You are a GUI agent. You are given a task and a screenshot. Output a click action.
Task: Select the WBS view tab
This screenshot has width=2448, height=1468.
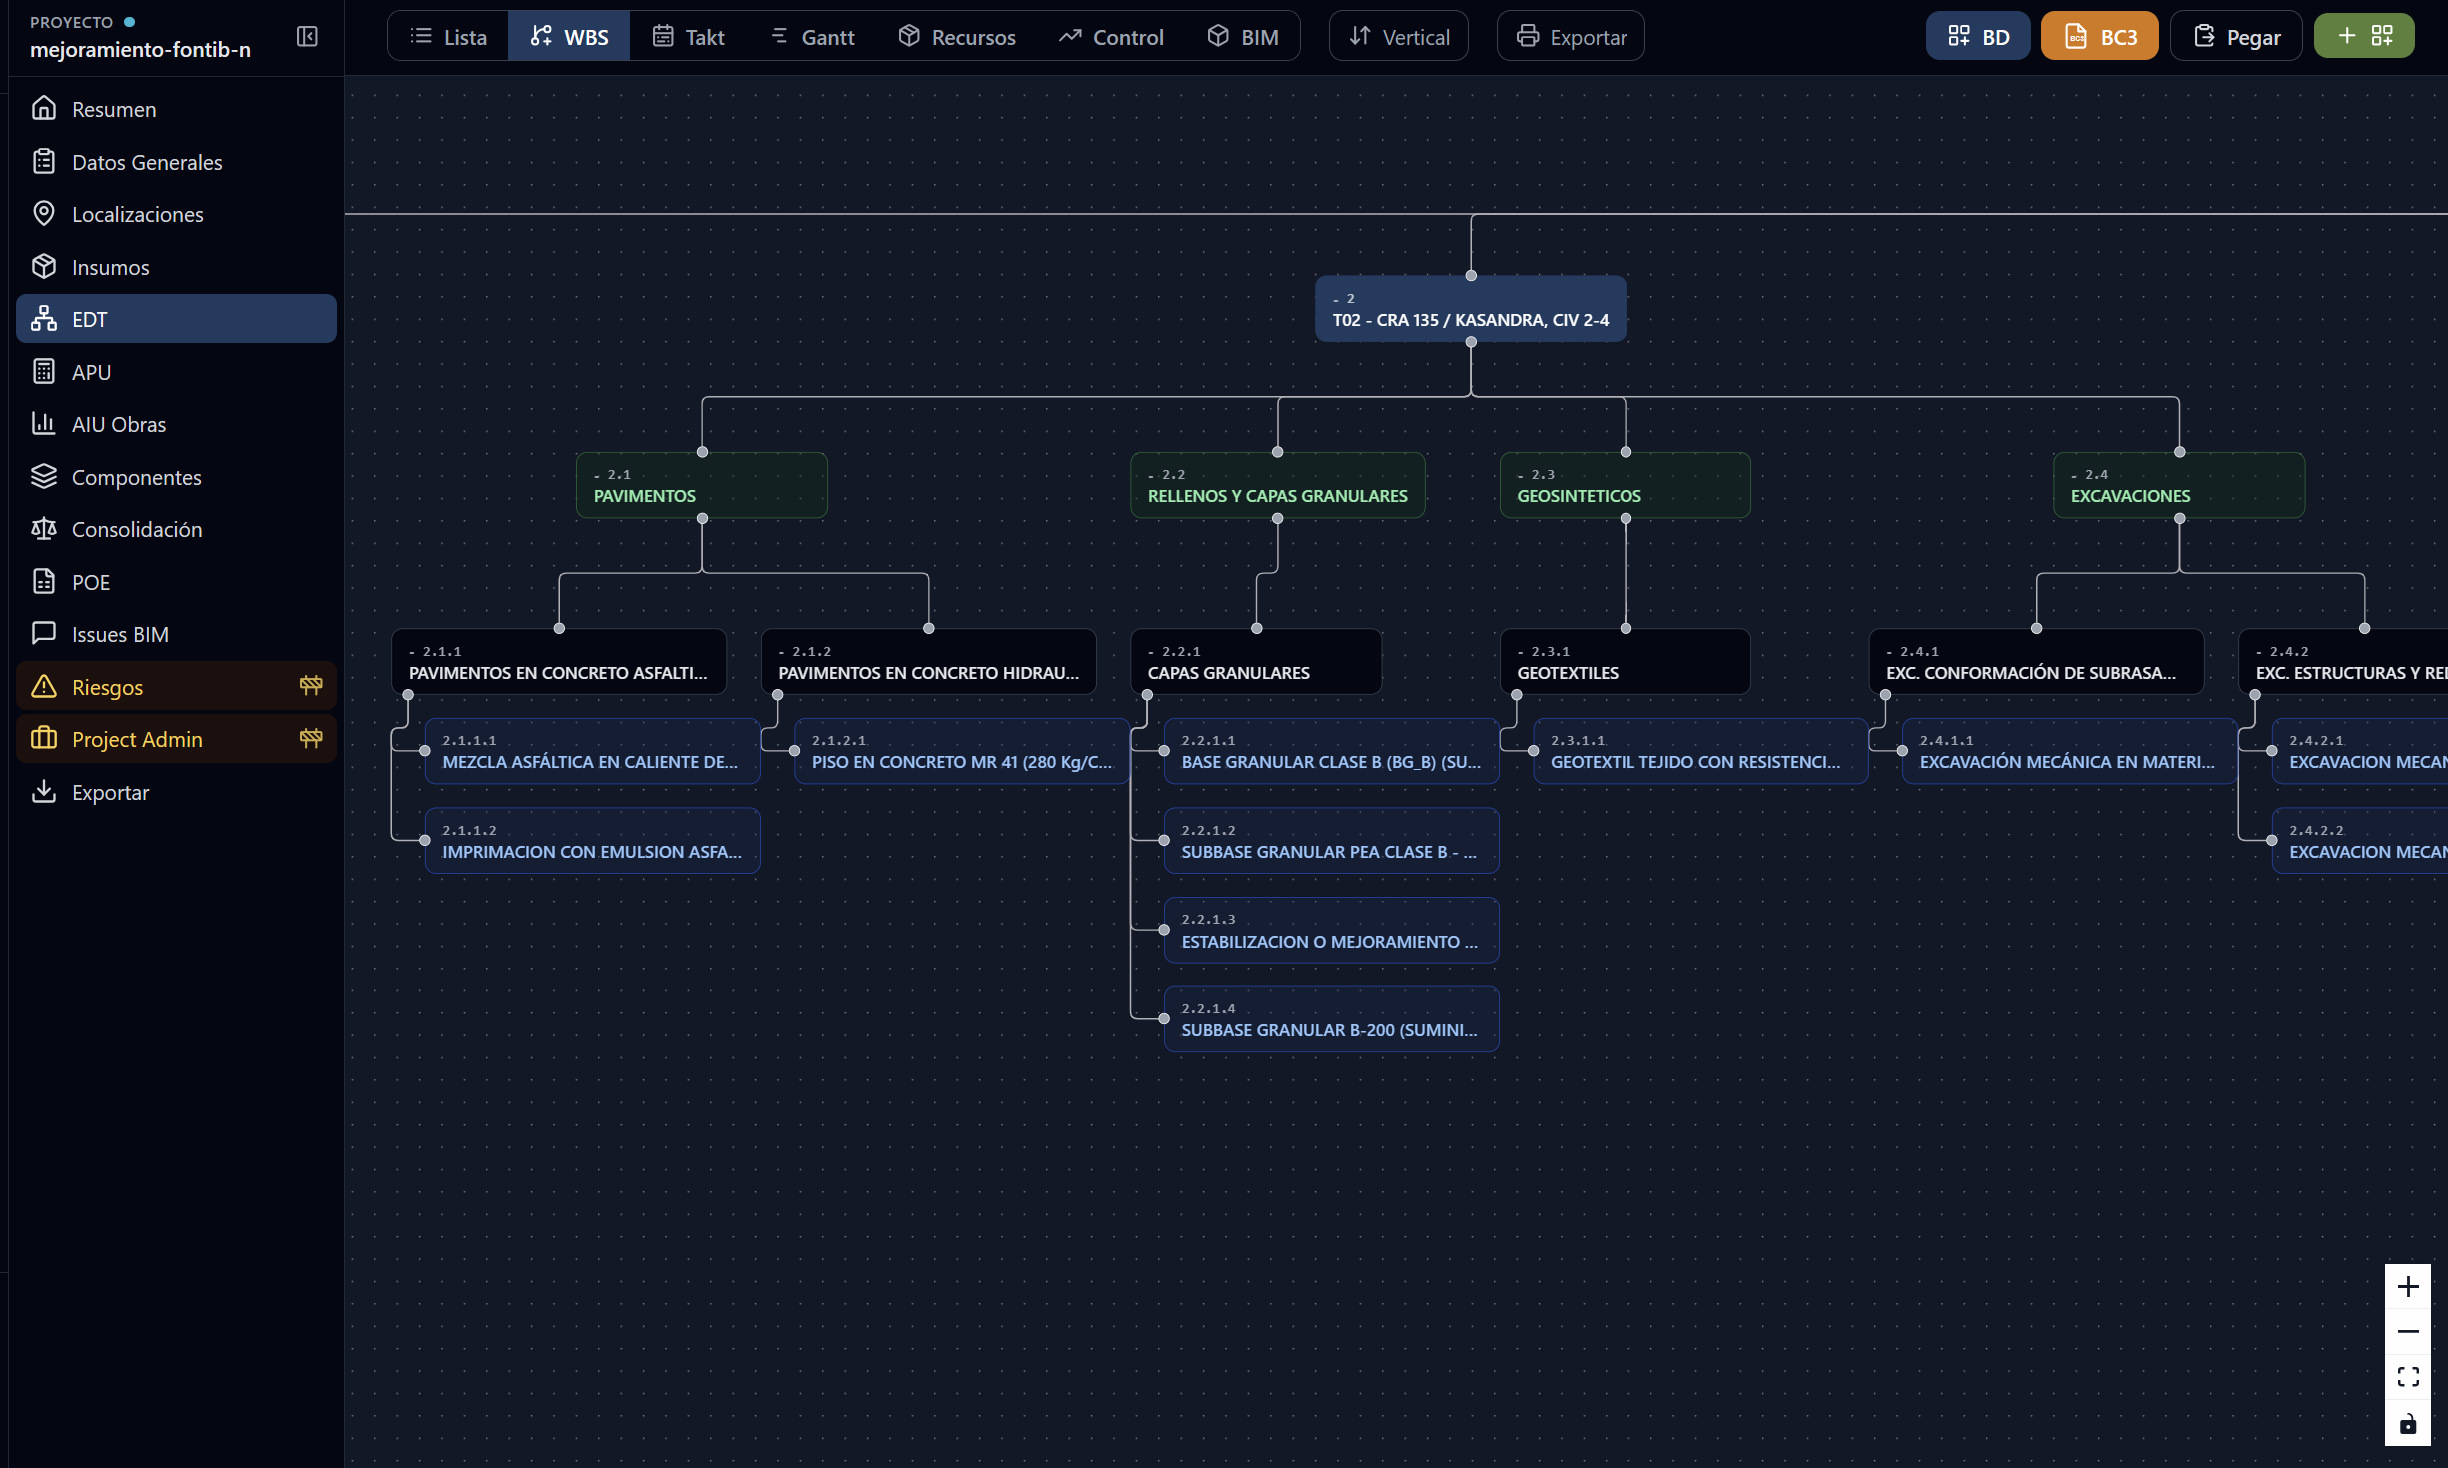point(569,37)
